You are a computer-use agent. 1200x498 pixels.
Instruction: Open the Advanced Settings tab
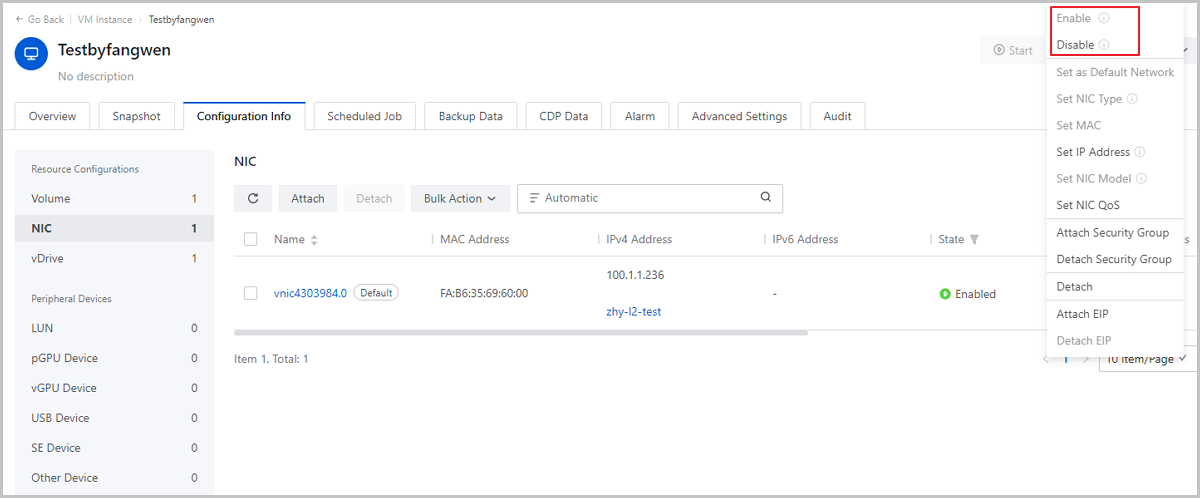(x=739, y=116)
